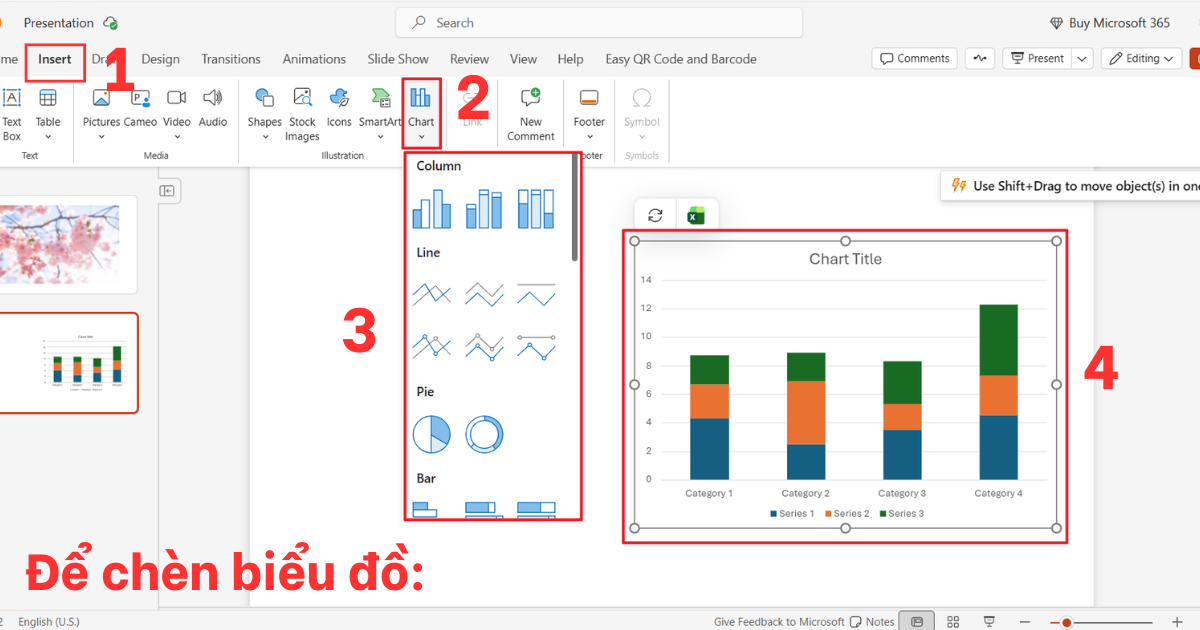Choose the basic line chart
The height and width of the screenshot is (630, 1200).
click(431, 294)
